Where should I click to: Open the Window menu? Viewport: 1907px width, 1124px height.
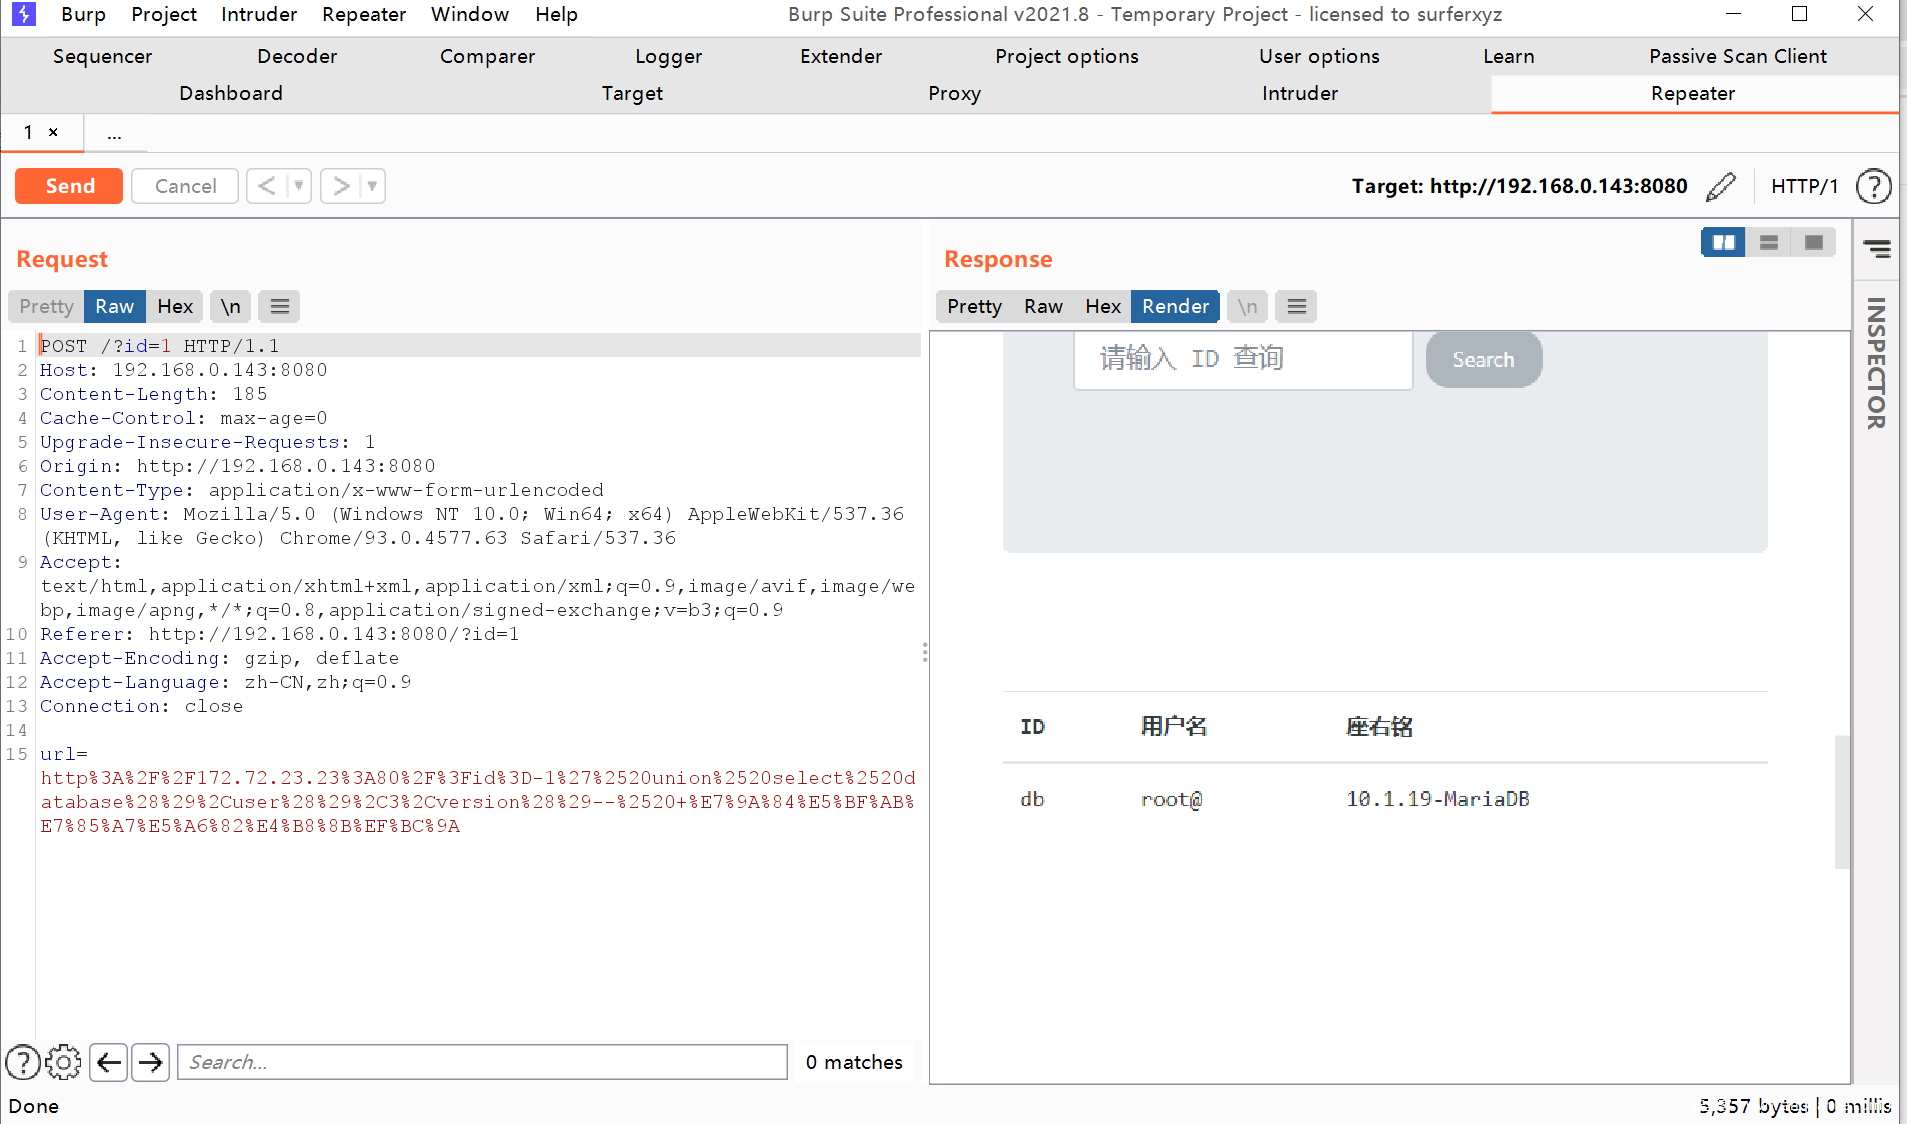470,14
